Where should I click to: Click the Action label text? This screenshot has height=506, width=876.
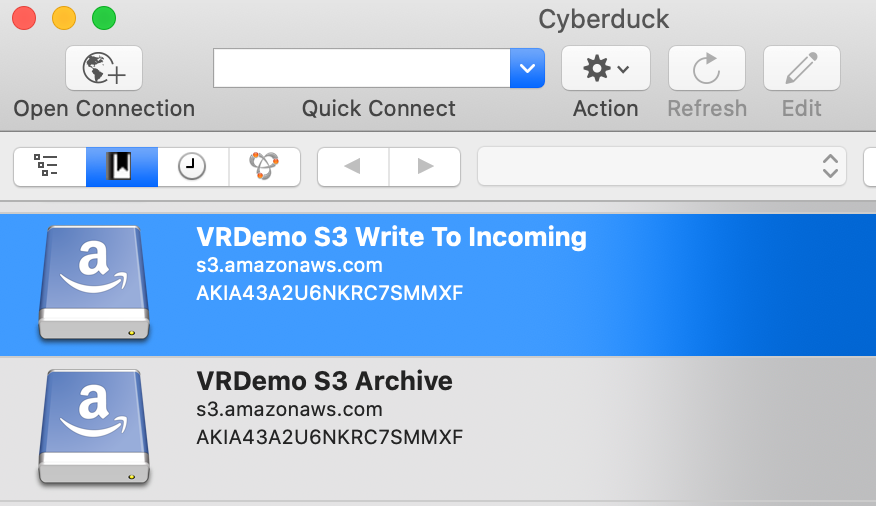coord(606,108)
